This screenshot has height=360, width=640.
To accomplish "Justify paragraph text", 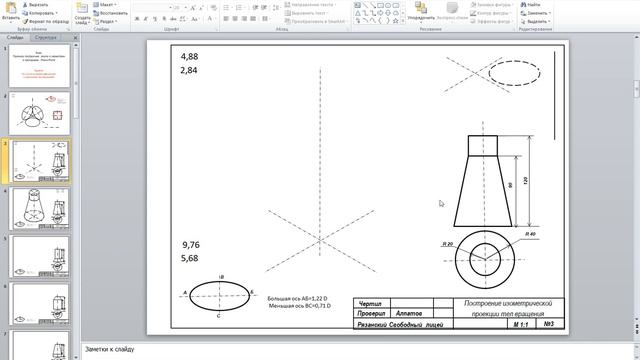I will pos(253,19).
